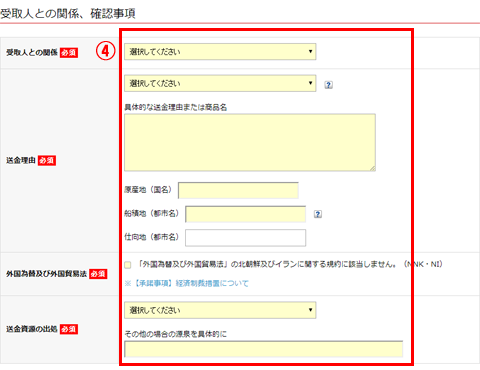The height and width of the screenshot is (370, 480).
Task: Click the help icon beside 船積地 field
Action: point(318,214)
